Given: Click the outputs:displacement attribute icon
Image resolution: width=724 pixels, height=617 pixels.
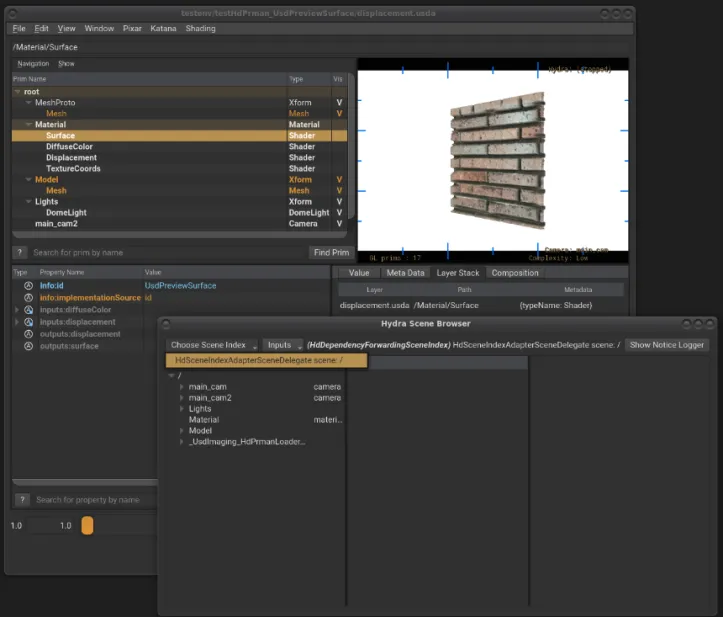Looking at the screenshot, I should tap(29, 334).
